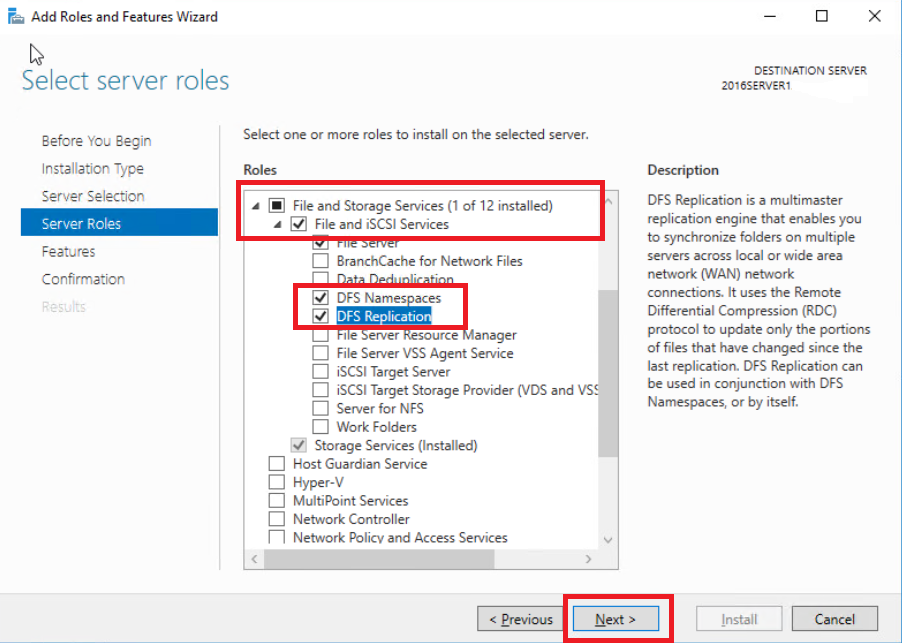Click horizontal scrollbar left arrow
The height and width of the screenshot is (643, 902).
click(x=254, y=559)
